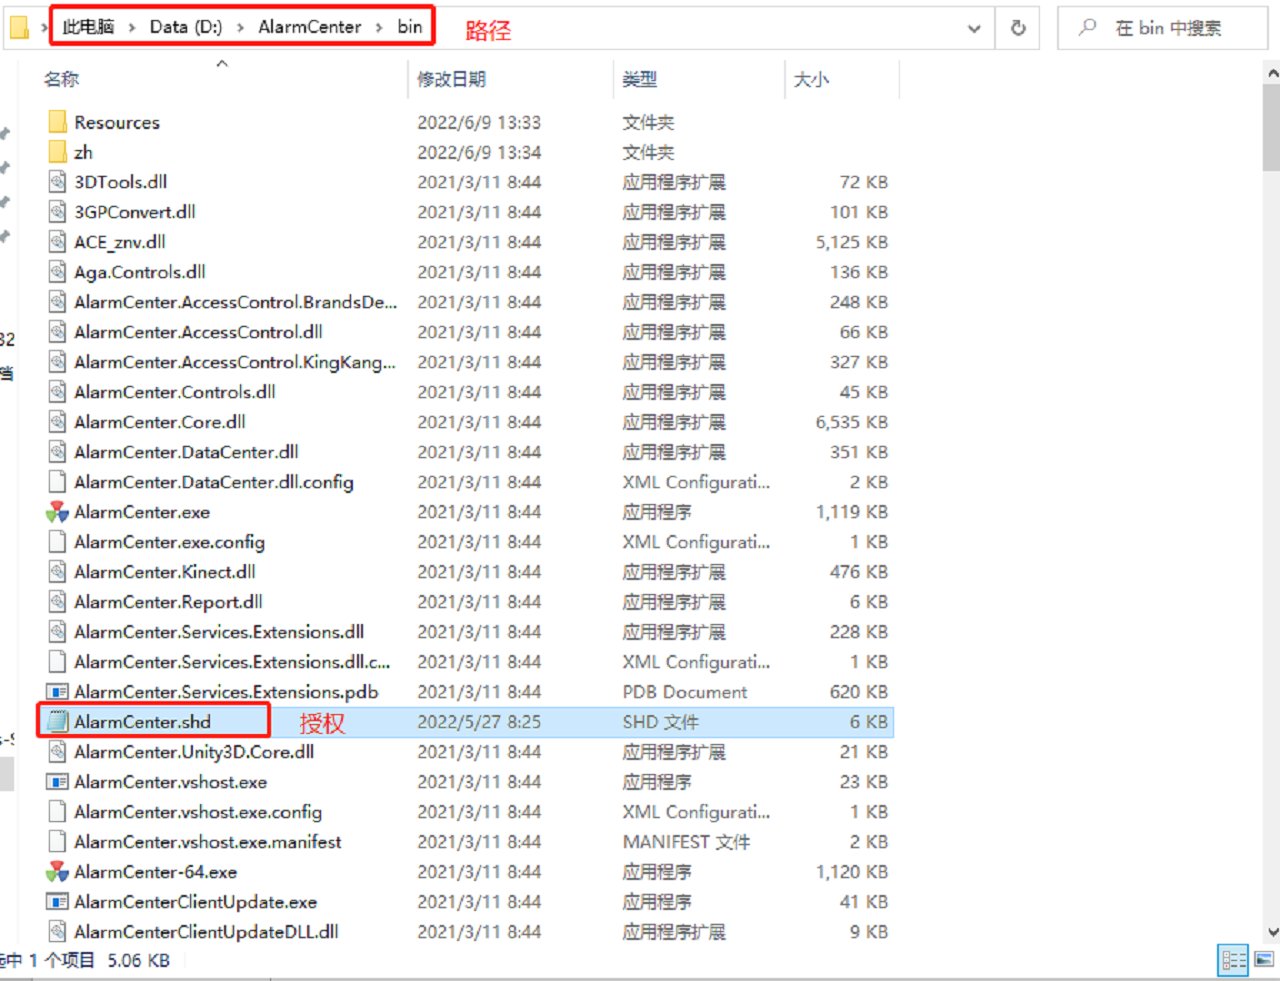The width and height of the screenshot is (1280, 981).
Task: Click the scrollbar up arrow
Action: coord(1272,73)
